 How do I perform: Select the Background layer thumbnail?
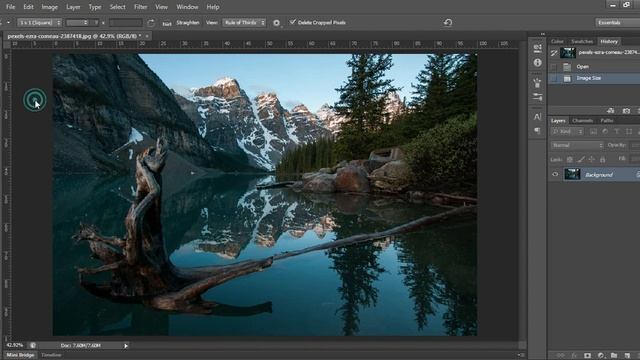[x=572, y=174]
